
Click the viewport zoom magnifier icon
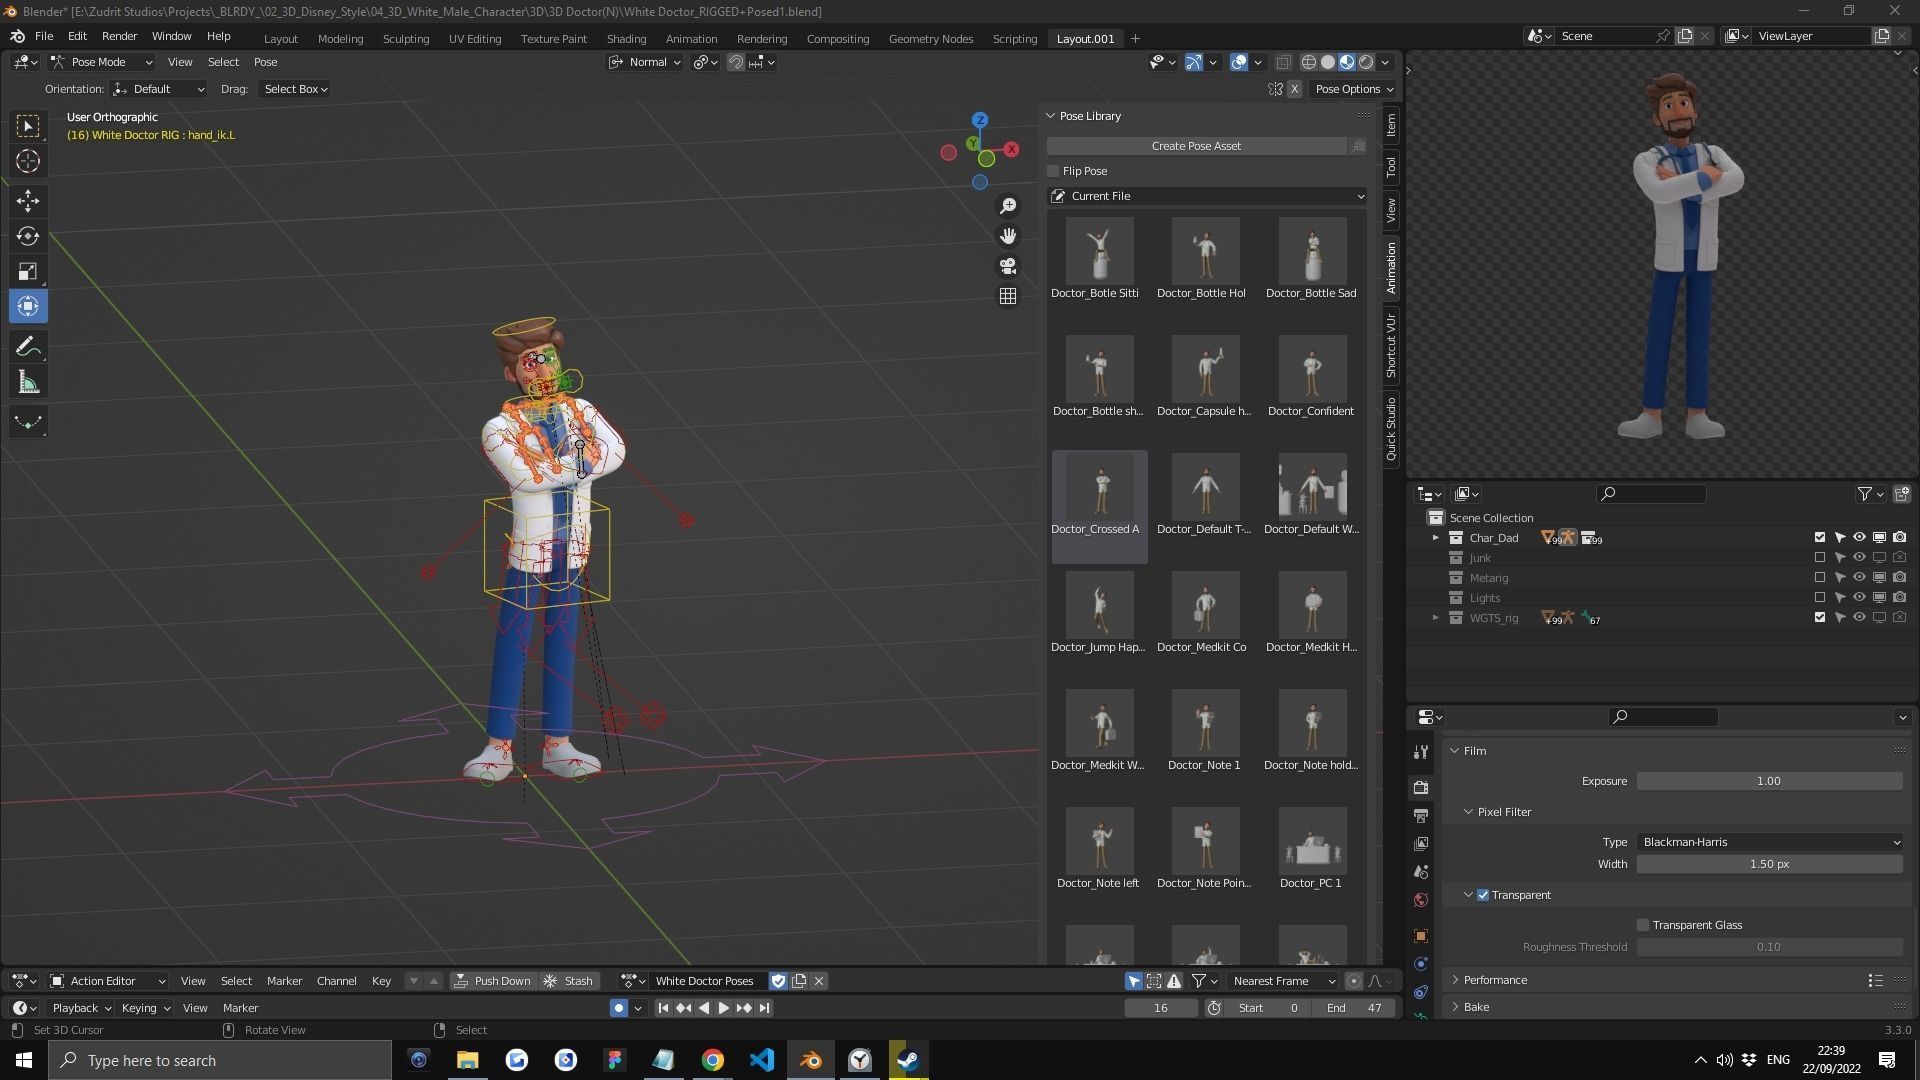pyautogui.click(x=1008, y=205)
